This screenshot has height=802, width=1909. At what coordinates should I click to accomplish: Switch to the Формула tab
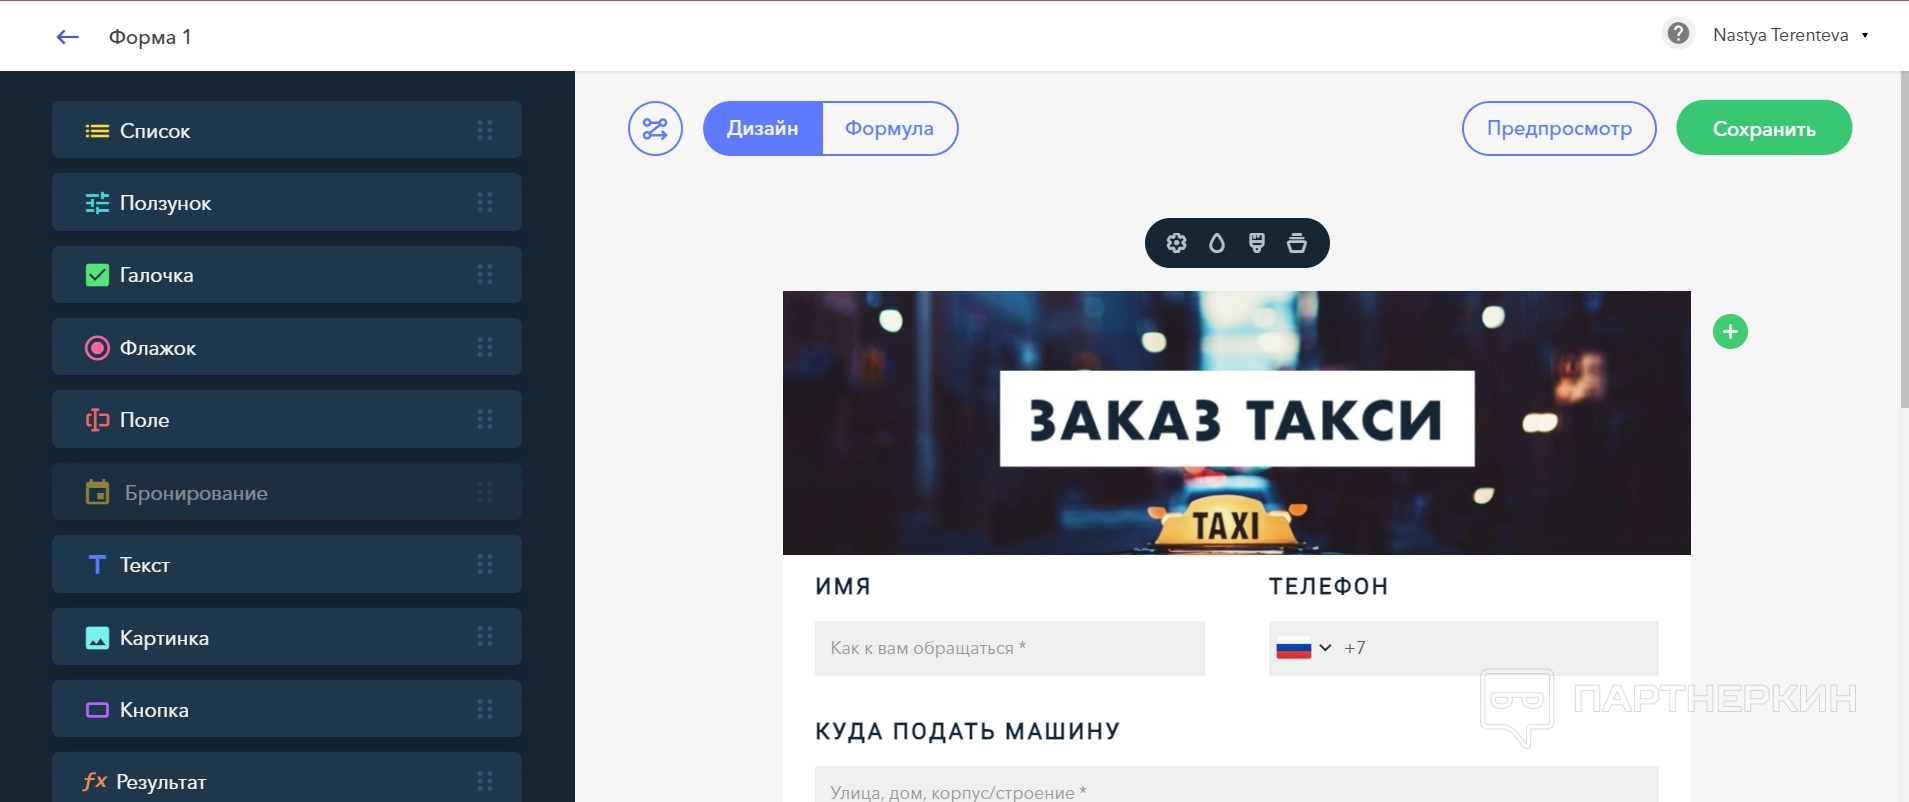(889, 129)
